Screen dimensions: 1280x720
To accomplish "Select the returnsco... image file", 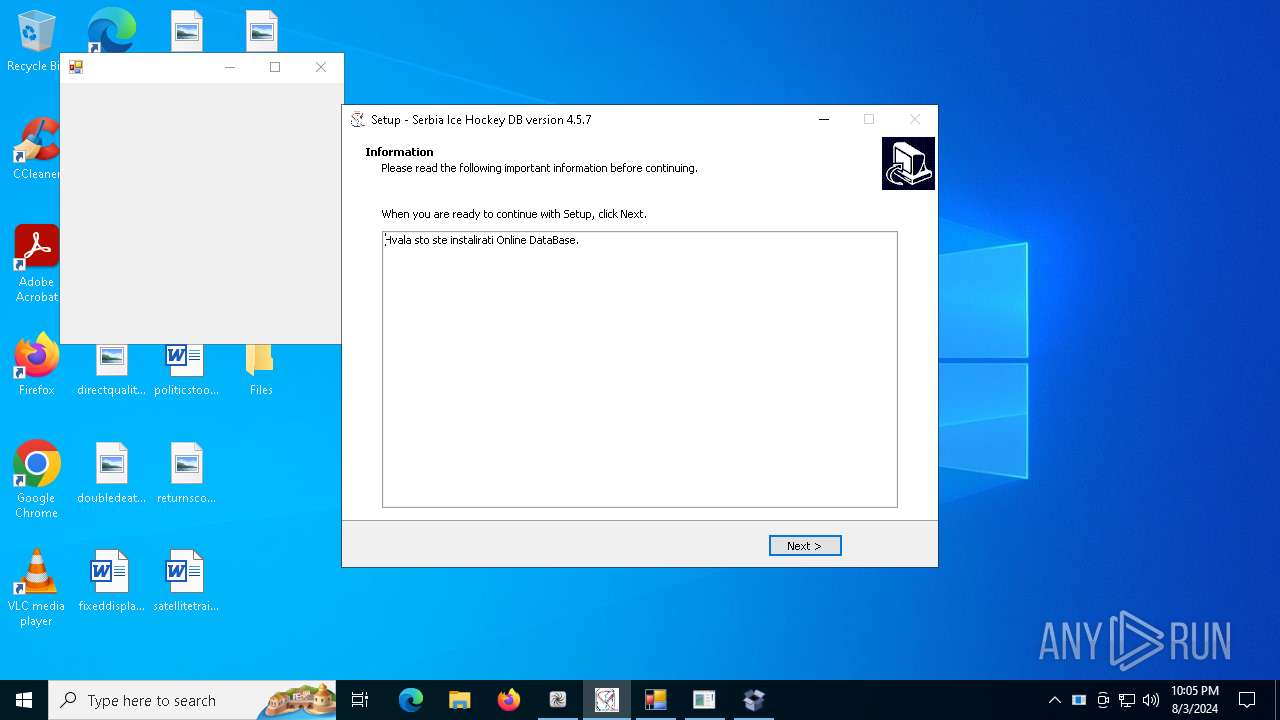I will pos(186,474).
